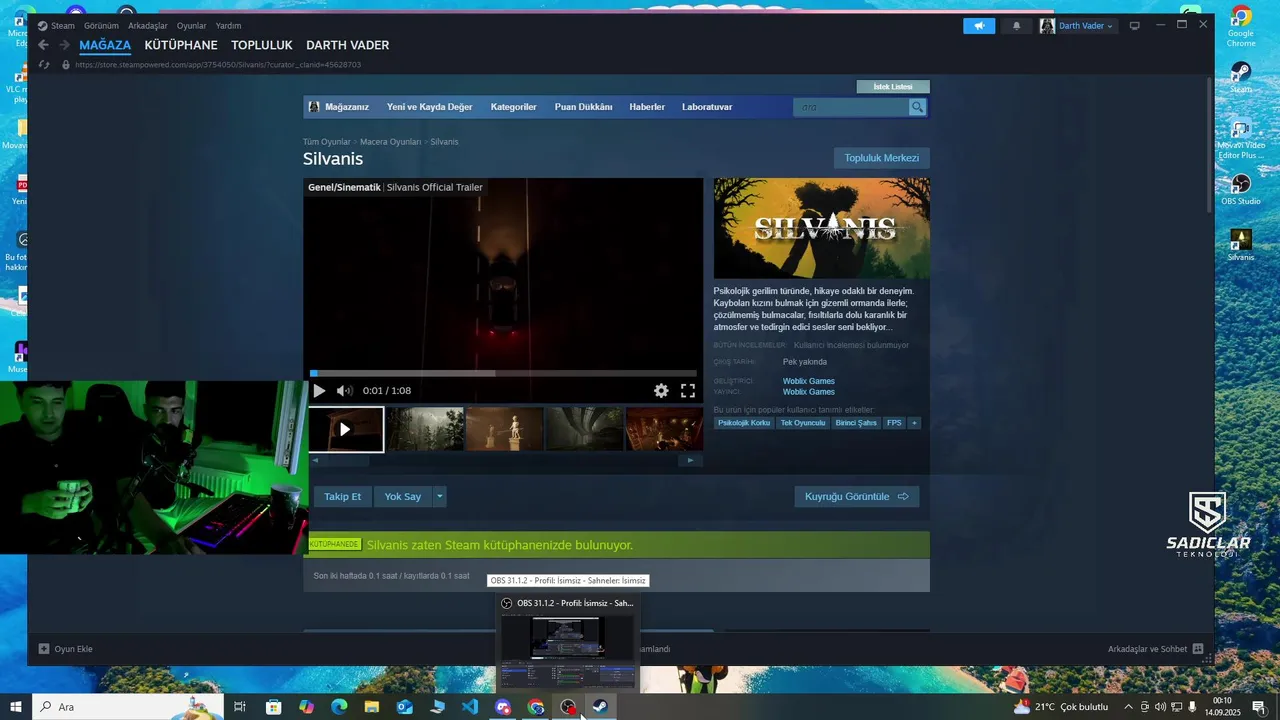Click the Takip Et button

point(342,497)
